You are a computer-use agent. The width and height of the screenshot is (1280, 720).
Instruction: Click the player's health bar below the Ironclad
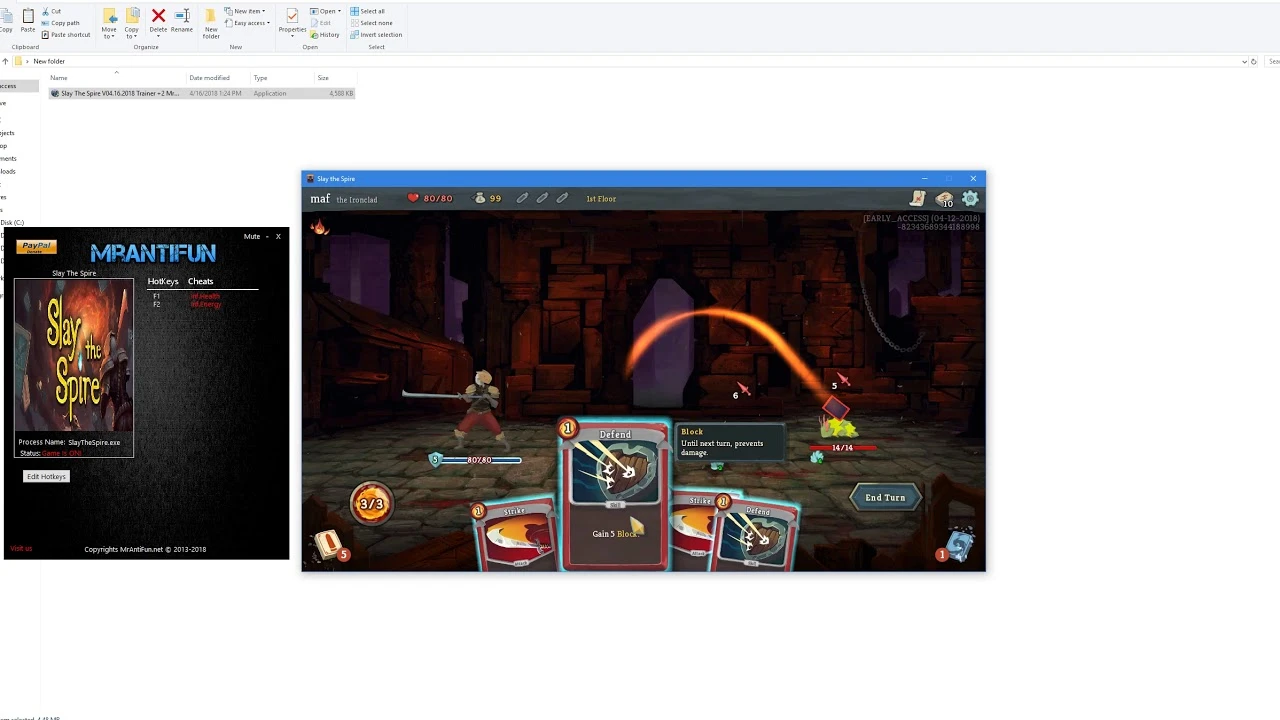coord(480,460)
